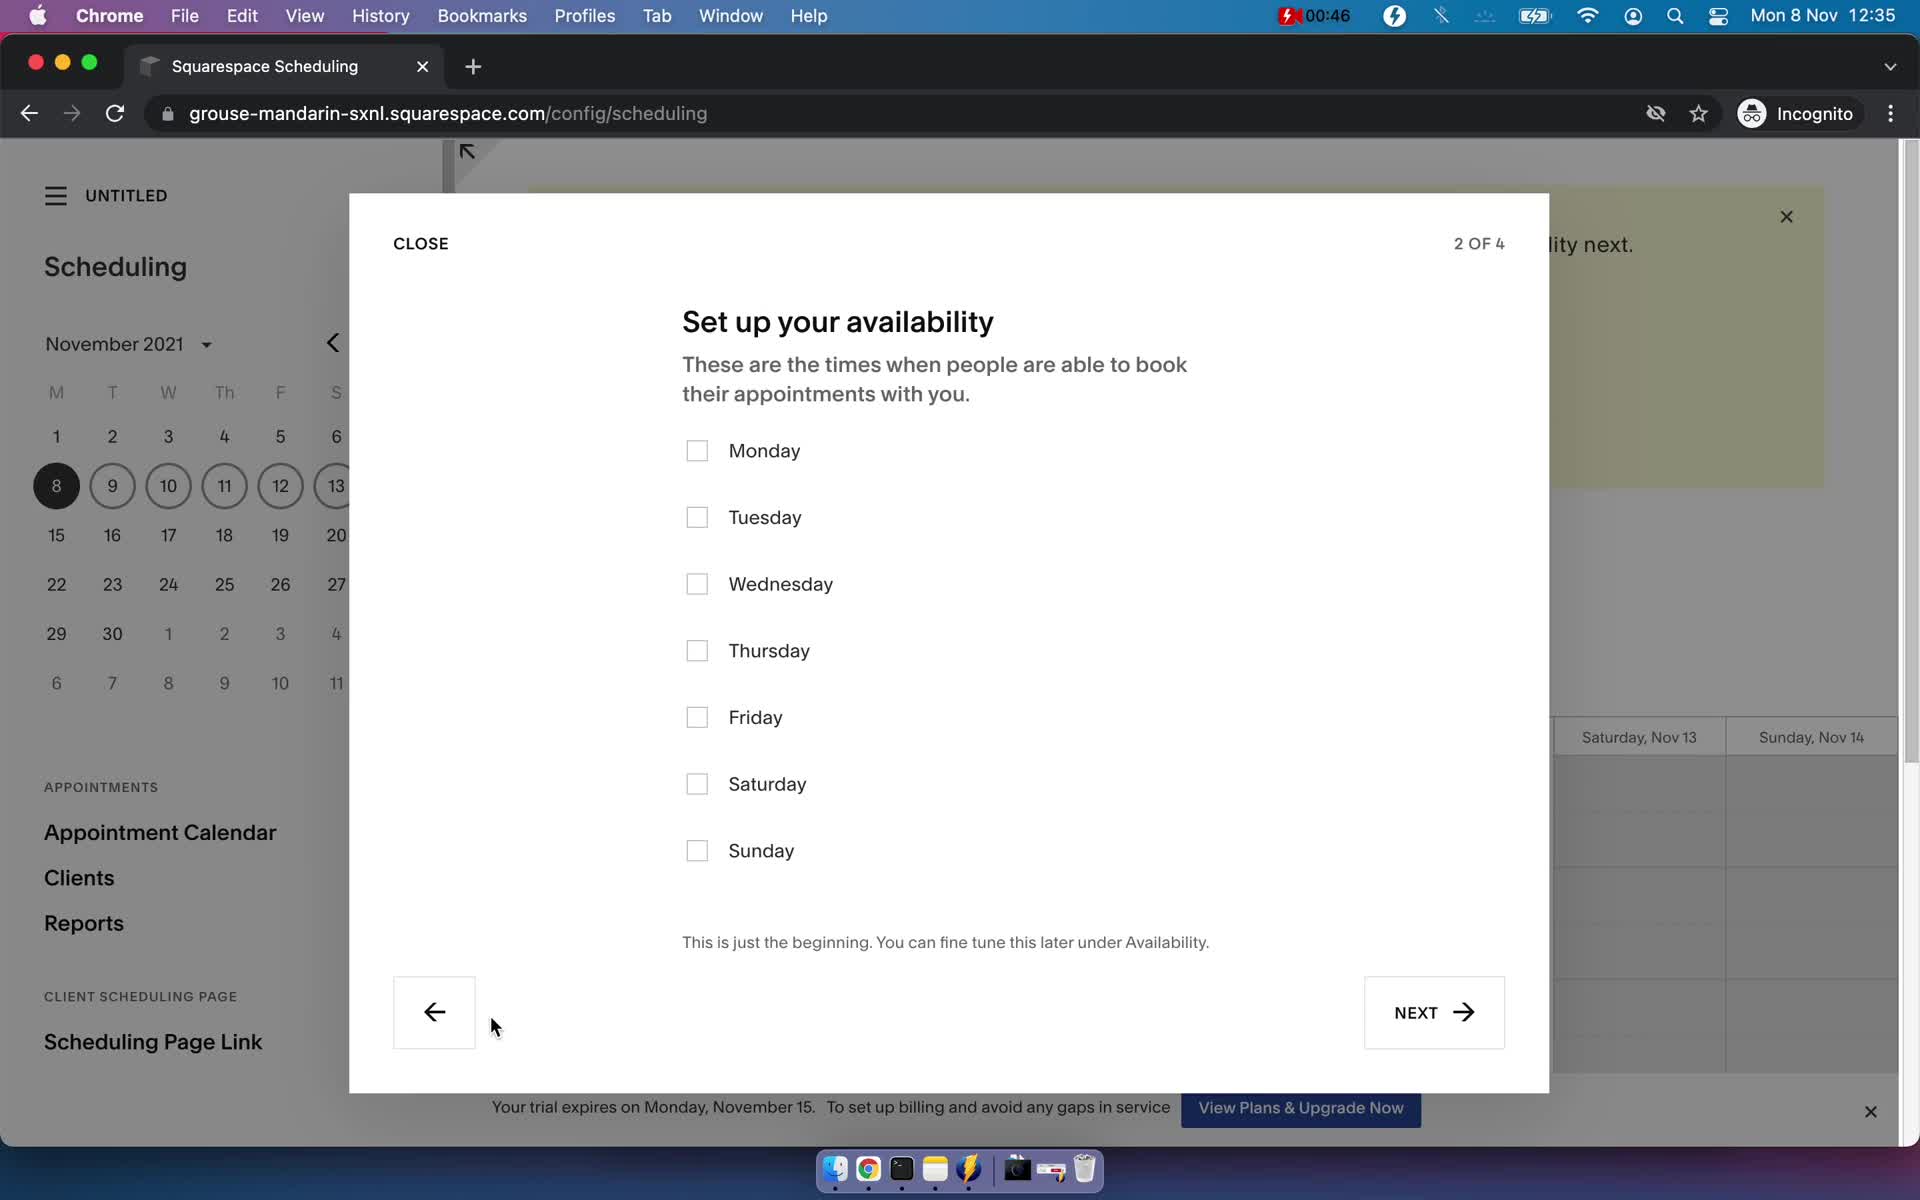Screen dimensions: 1920x1200
Task: Click the Saturday, Nov 13 column header
Action: coord(1639,737)
